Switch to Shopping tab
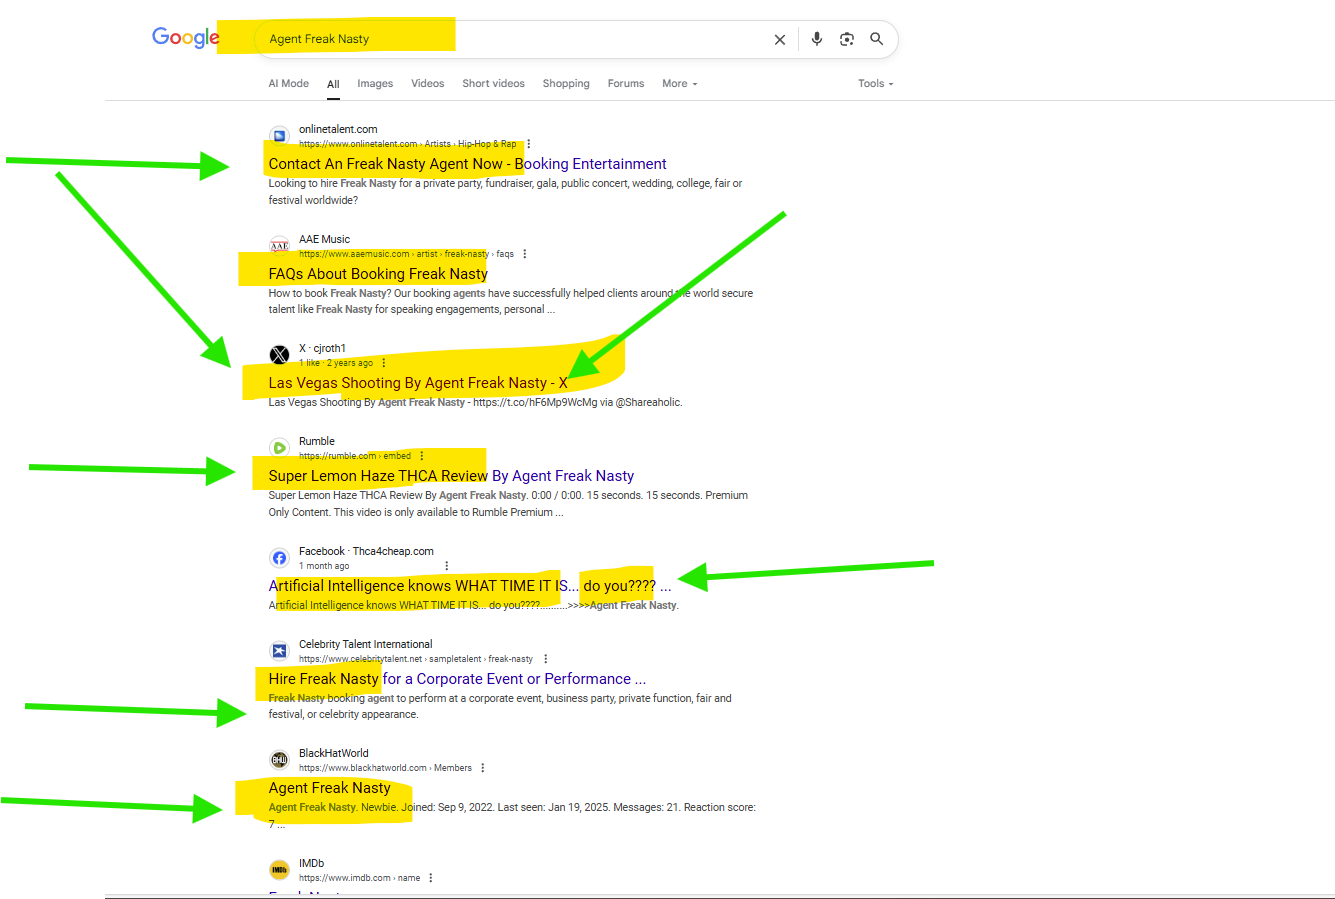Image resolution: width=1335 pixels, height=899 pixels. click(x=566, y=84)
